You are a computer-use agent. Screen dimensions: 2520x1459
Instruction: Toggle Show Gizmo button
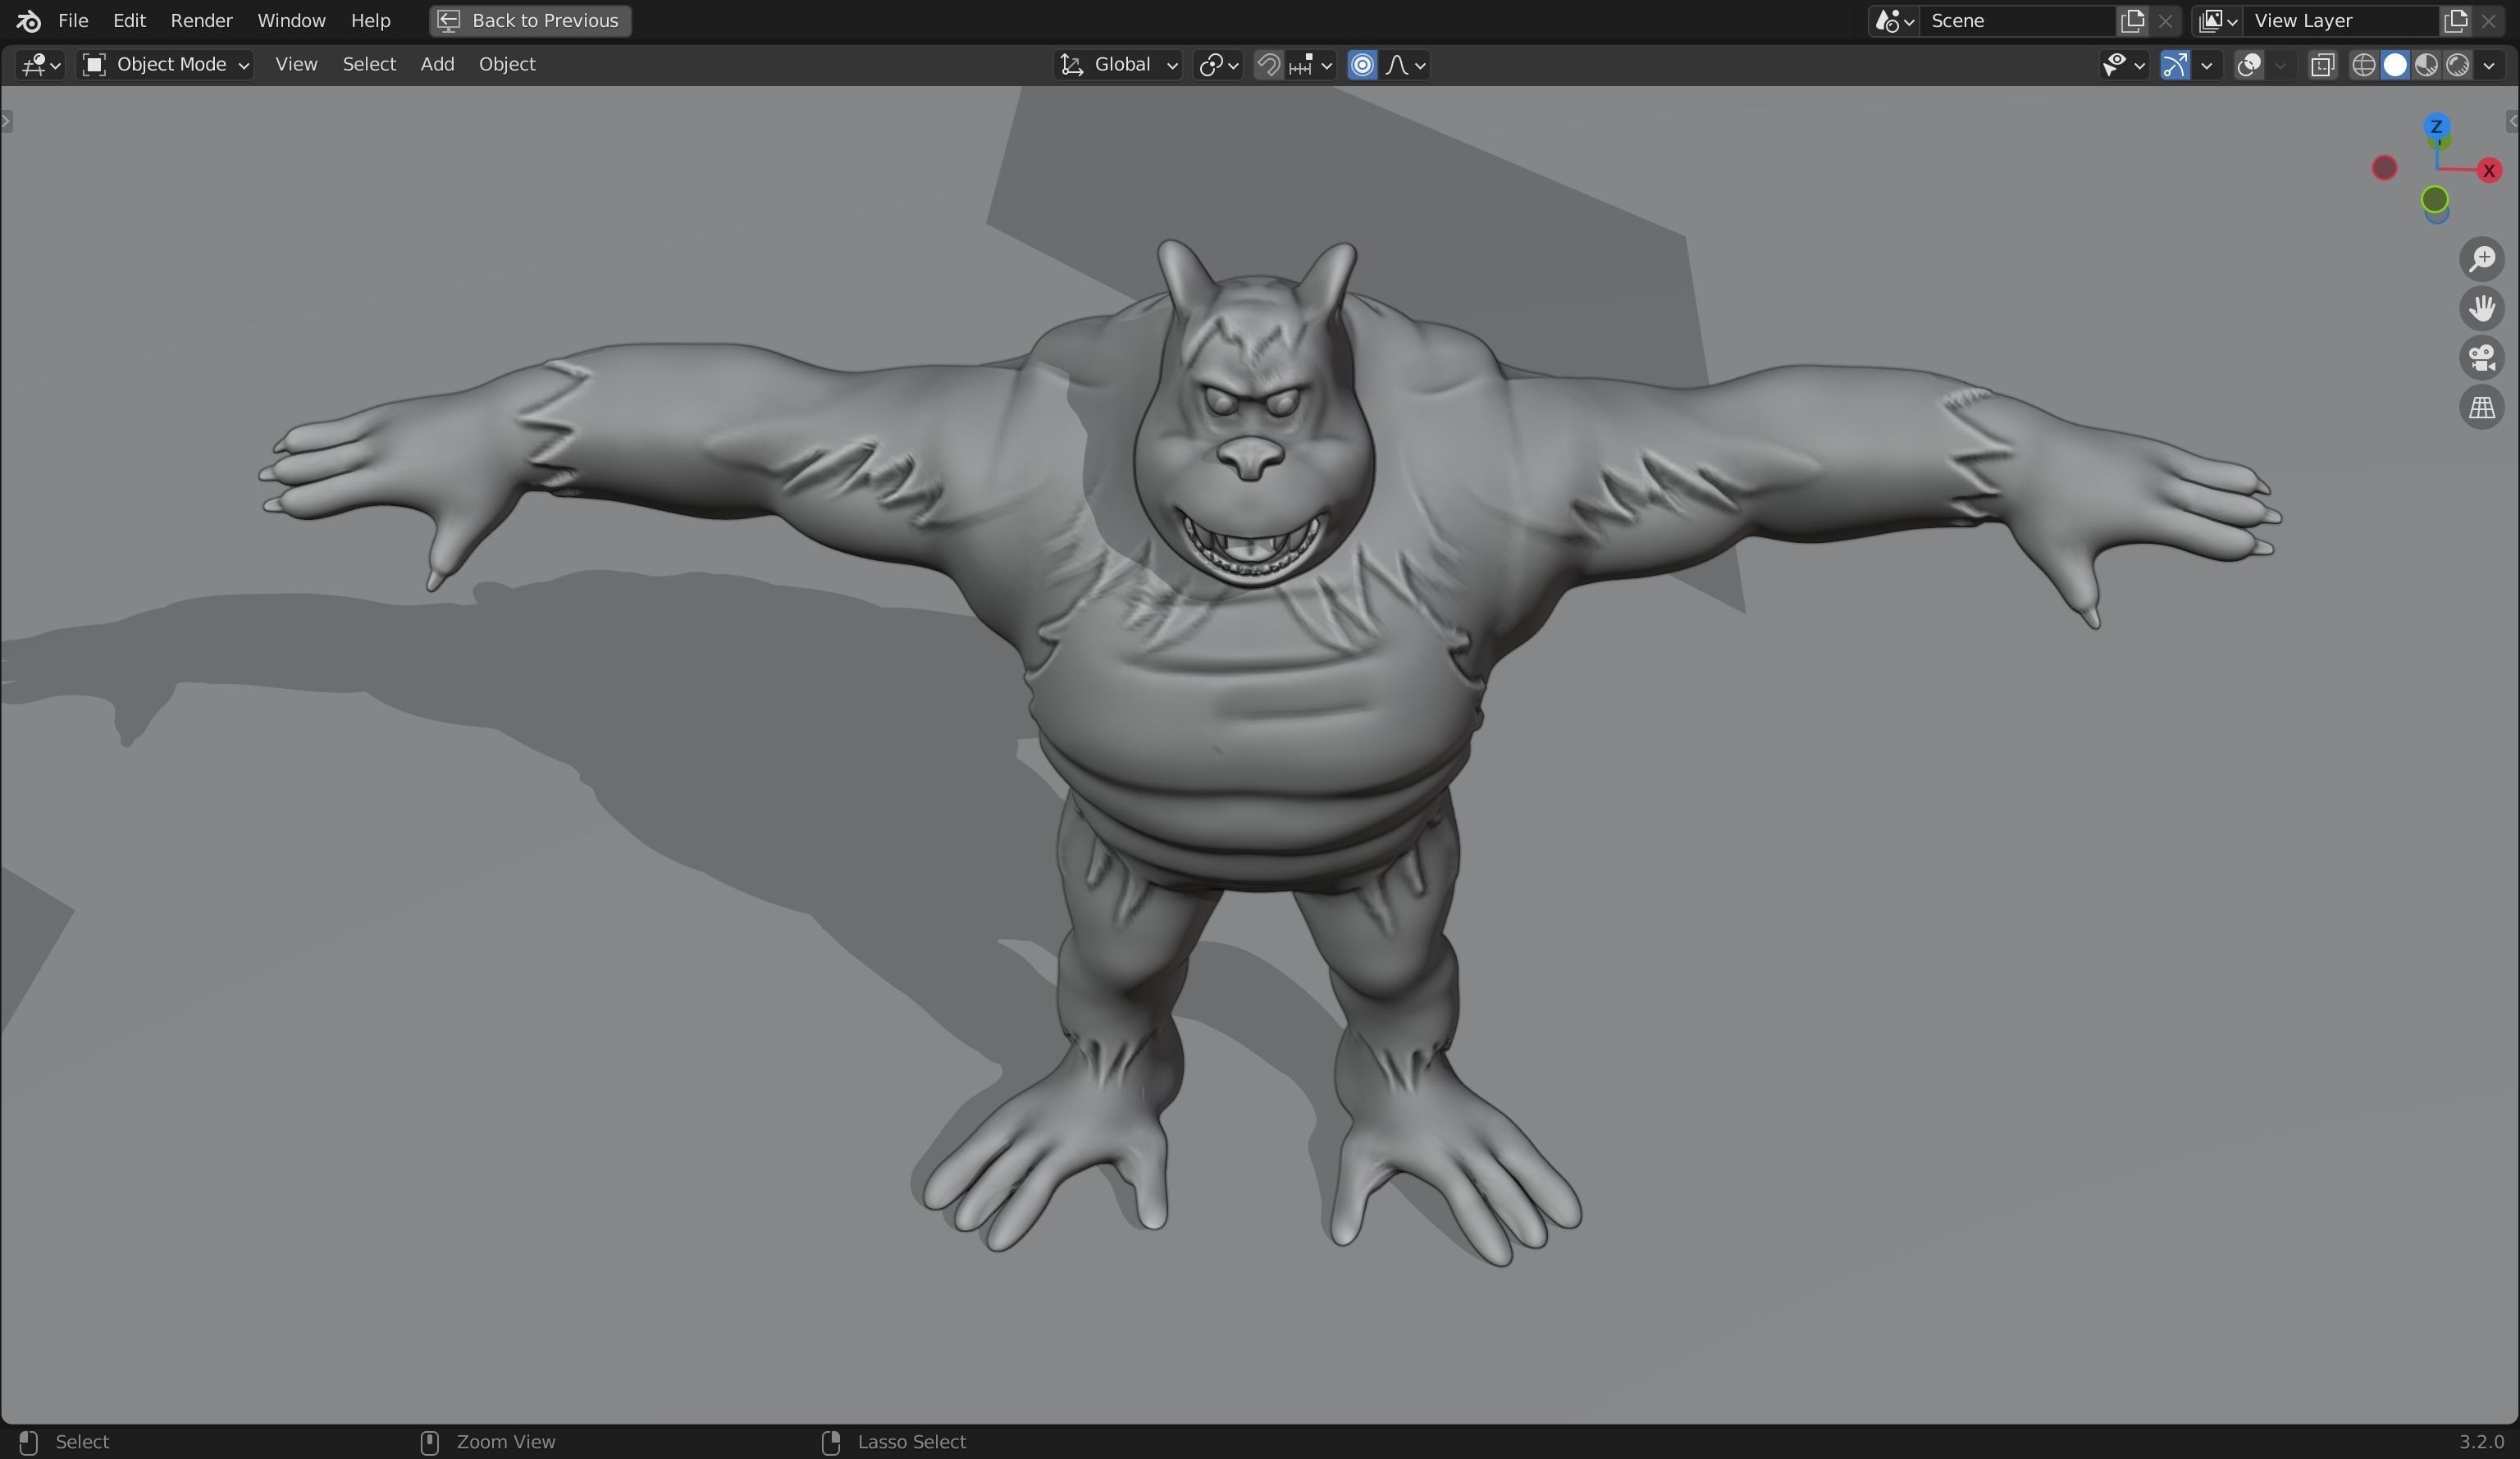tap(2174, 65)
